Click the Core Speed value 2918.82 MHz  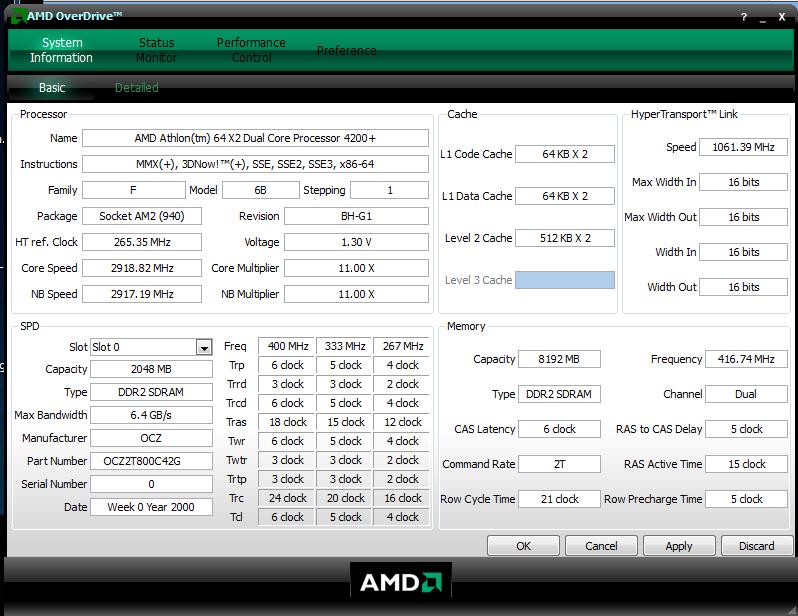142,268
